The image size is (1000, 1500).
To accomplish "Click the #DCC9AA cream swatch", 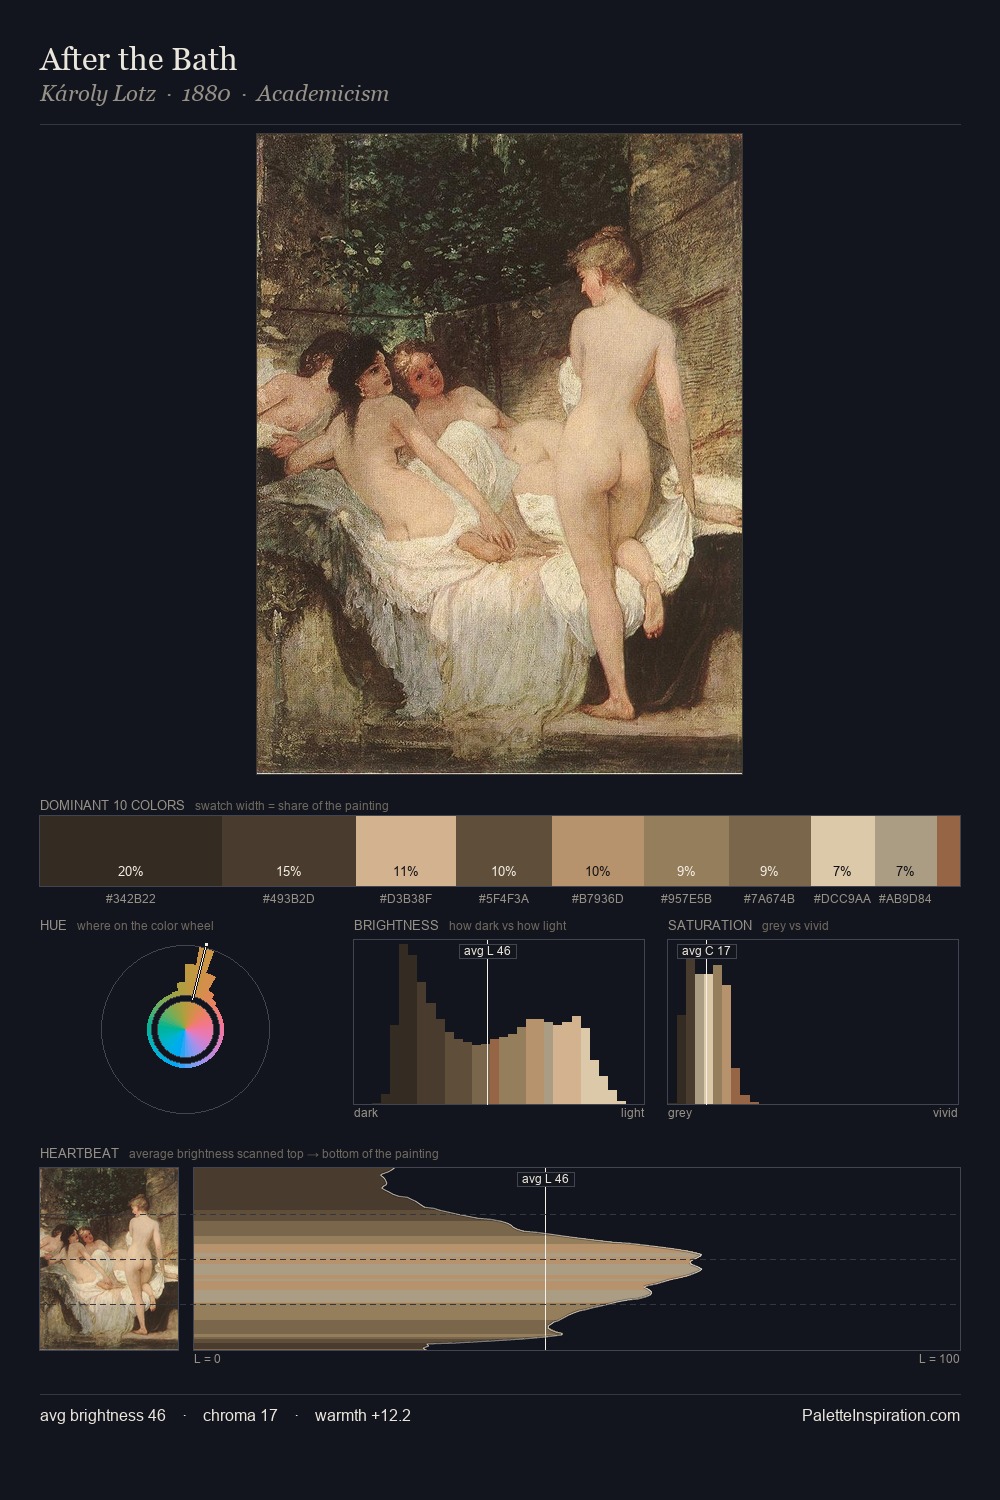I will click(x=843, y=851).
